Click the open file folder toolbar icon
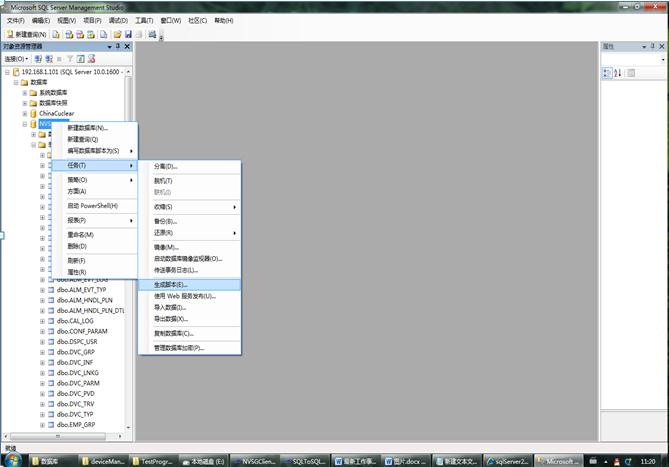This screenshot has width=669, height=467. coord(117,34)
